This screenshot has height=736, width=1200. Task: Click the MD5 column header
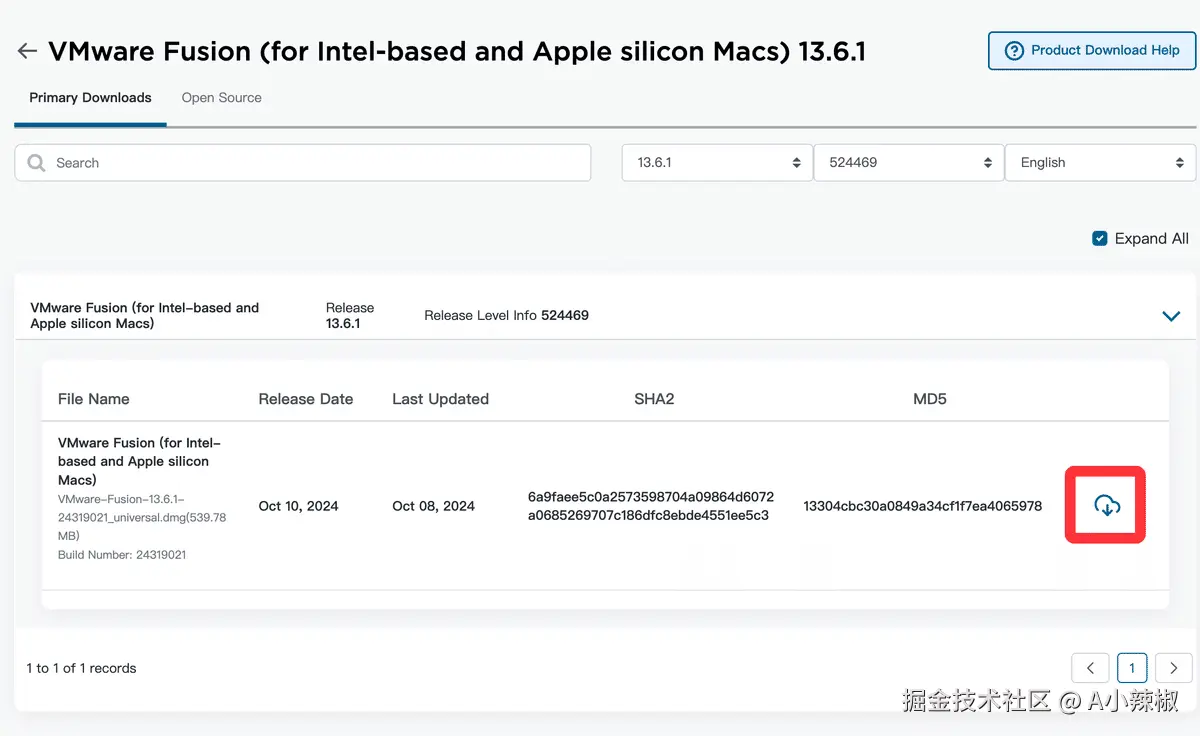click(x=929, y=399)
